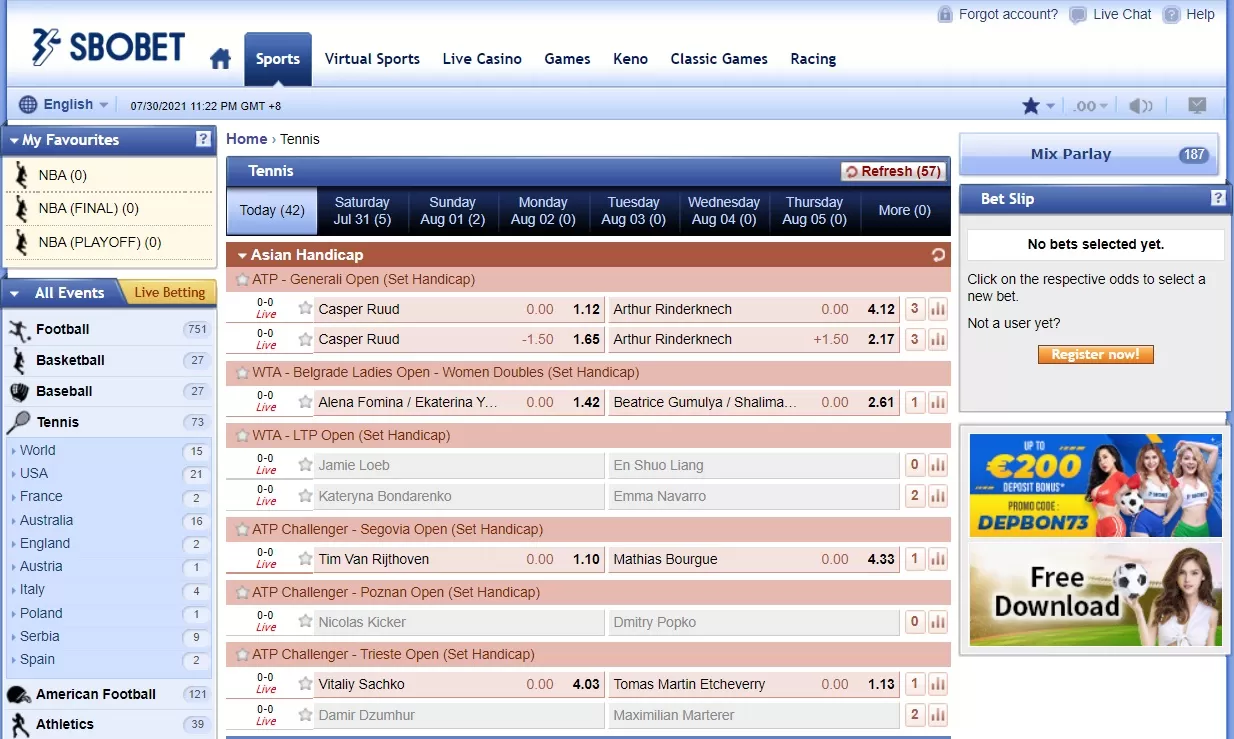Image resolution: width=1234 pixels, height=739 pixels.
Task: Open statistics chart for Damir Dzumhur match
Action: coord(938,715)
